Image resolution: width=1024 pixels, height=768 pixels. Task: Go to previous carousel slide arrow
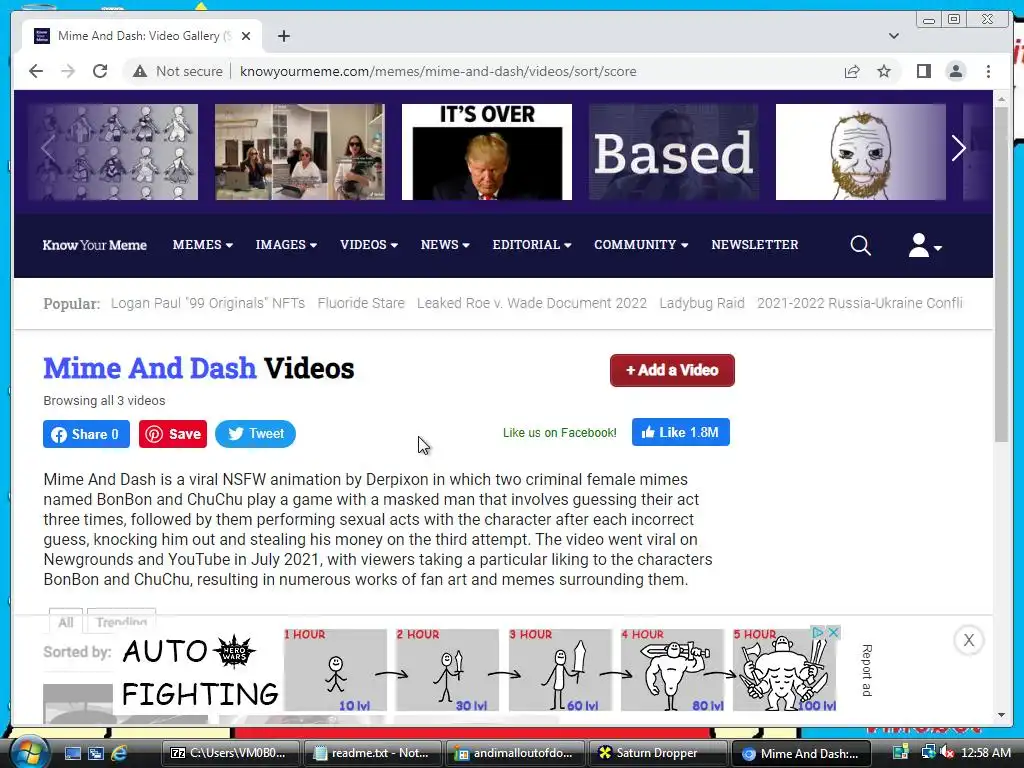coord(47,148)
